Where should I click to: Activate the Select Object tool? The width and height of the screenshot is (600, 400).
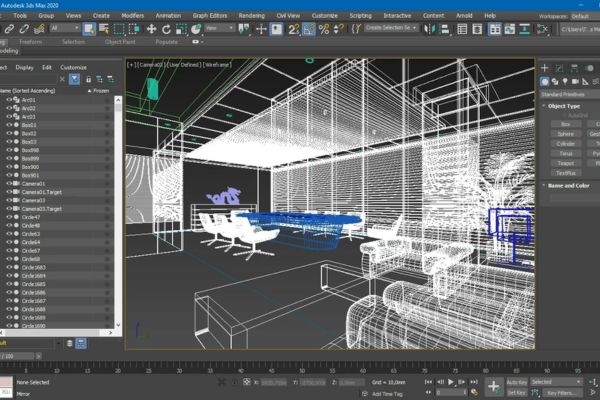point(89,29)
